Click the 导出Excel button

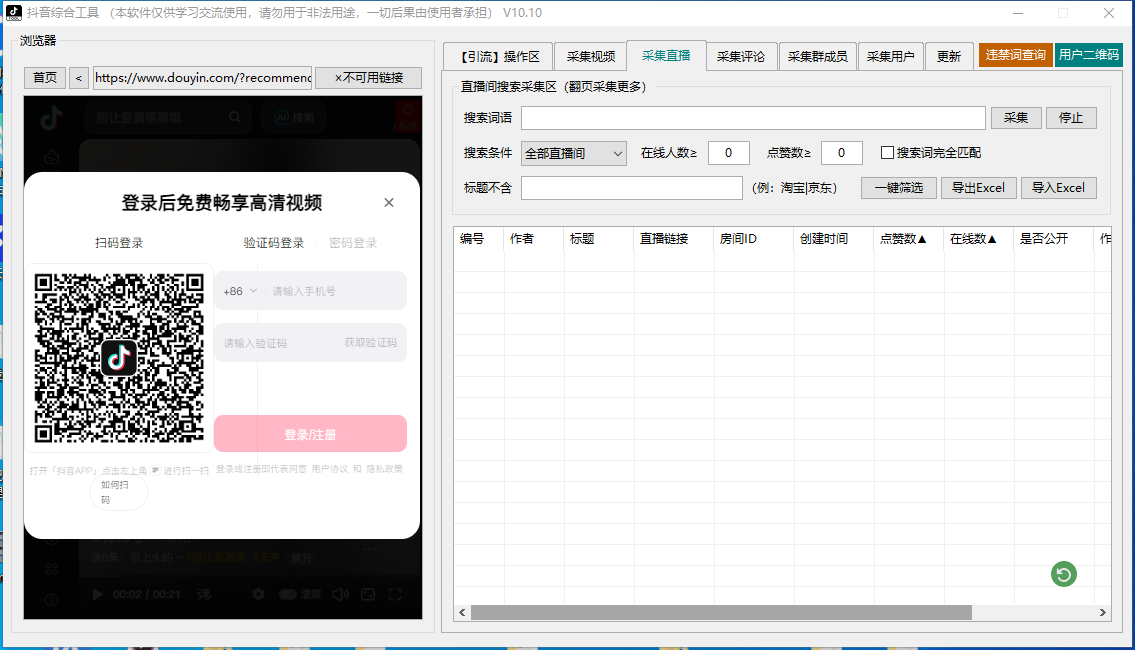tap(978, 187)
